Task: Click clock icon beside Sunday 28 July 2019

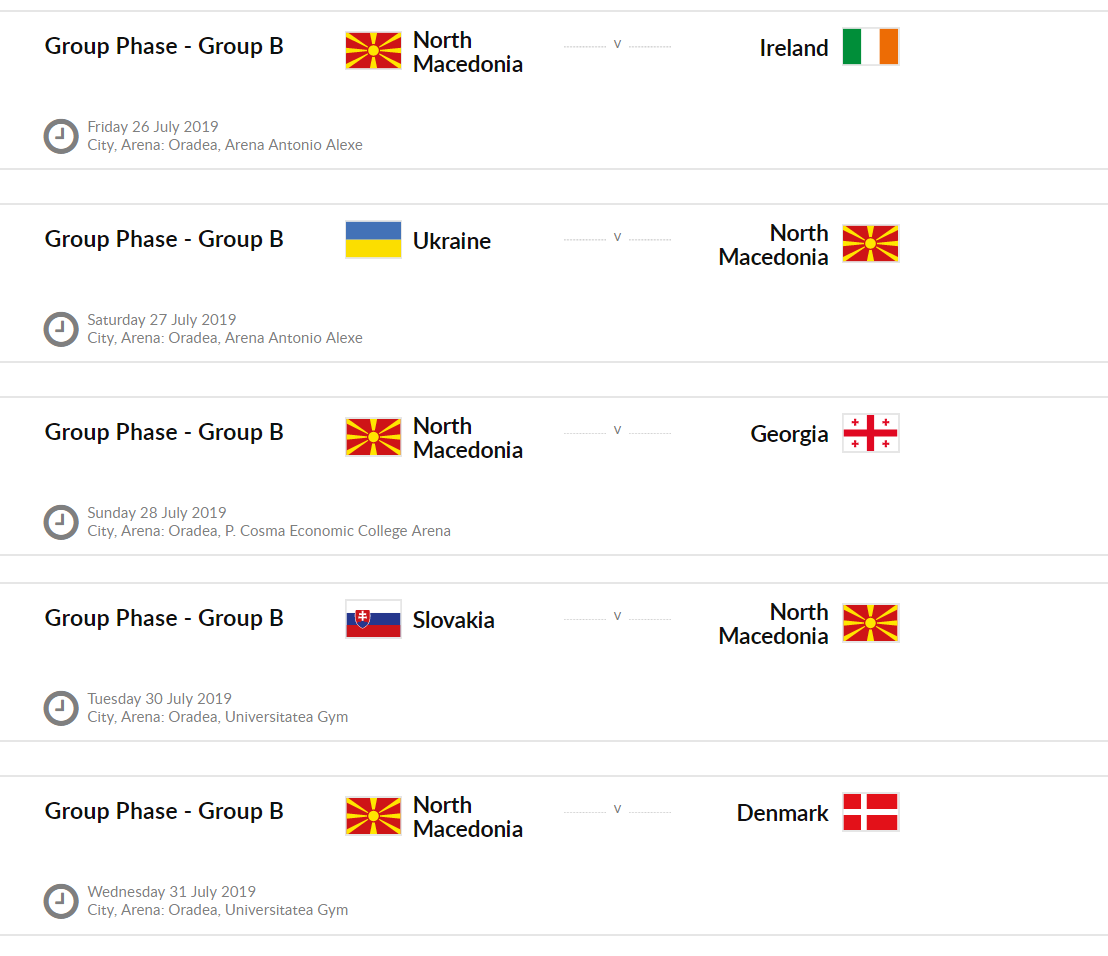Action: pos(61,522)
